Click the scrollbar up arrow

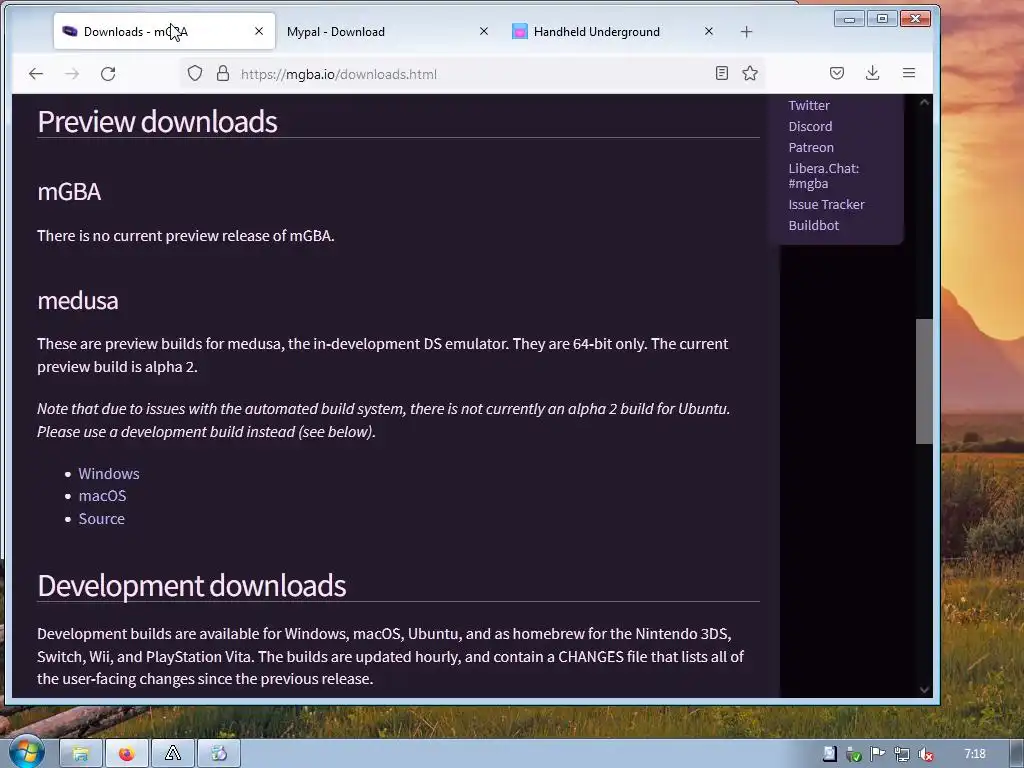(923, 103)
